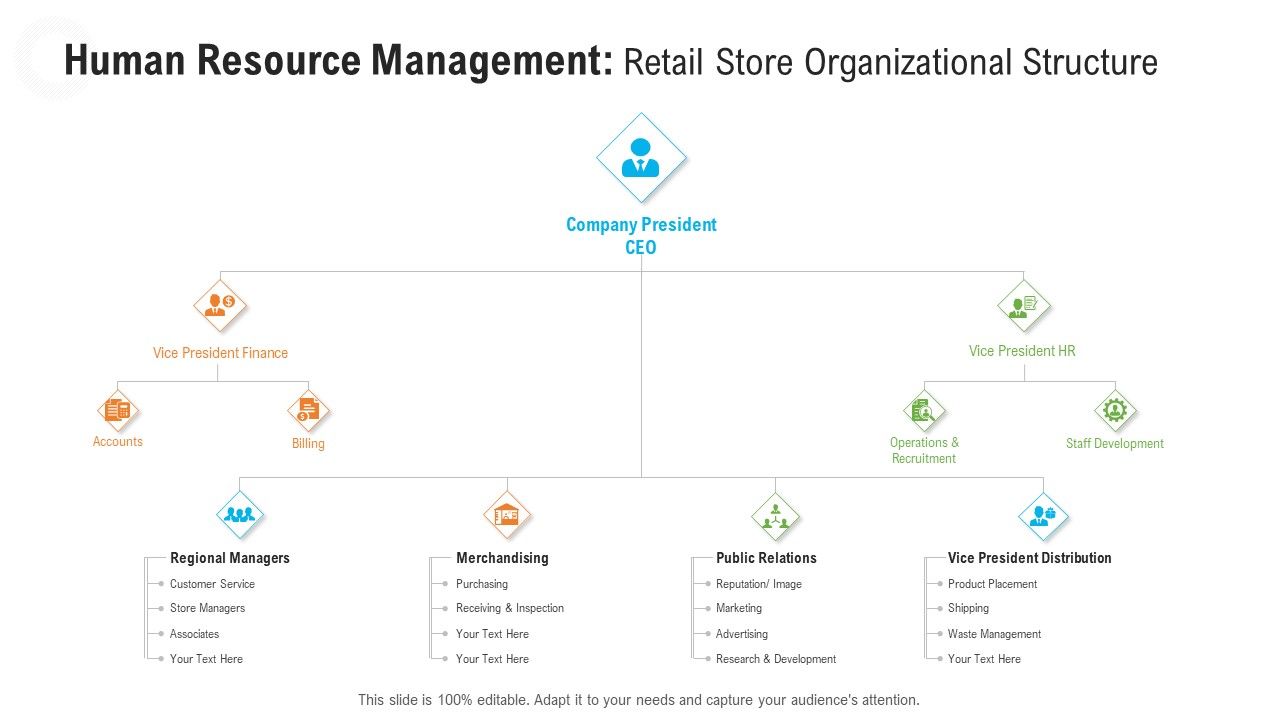Click the Regional Managers group icon
The image size is (1280, 720).
tap(240, 516)
